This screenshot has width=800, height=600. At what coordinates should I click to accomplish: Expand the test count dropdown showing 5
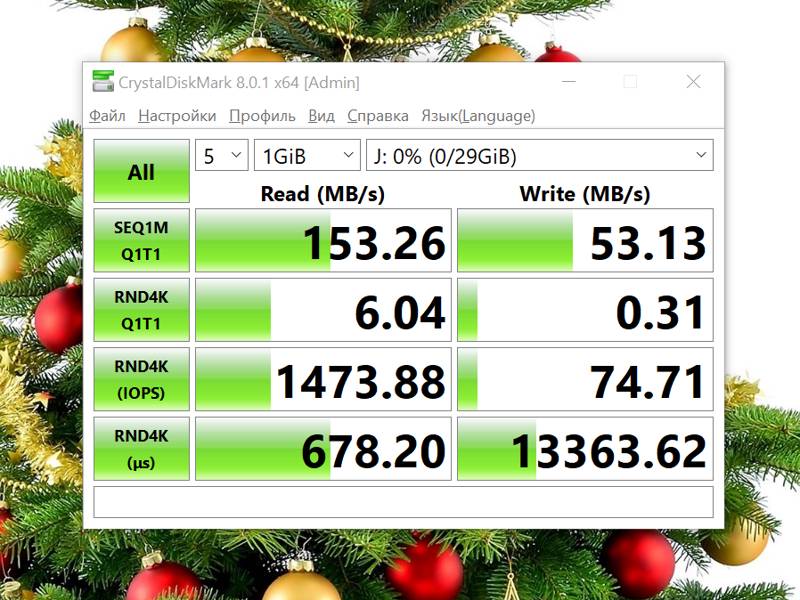(221, 156)
